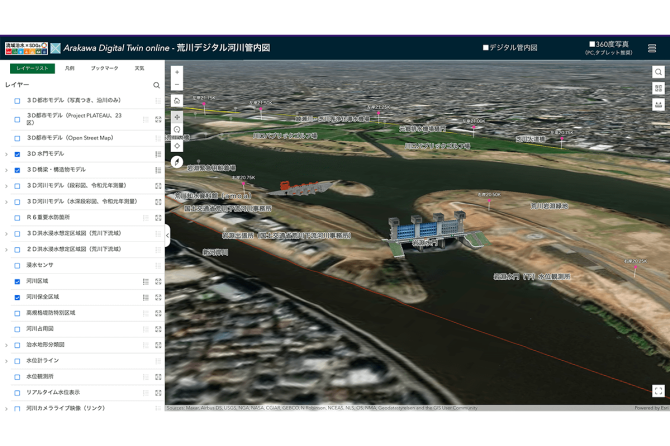Expand 河川カメラライブ映像 layer group
The width and height of the screenshot is (670, 446).
coord(6,409)
